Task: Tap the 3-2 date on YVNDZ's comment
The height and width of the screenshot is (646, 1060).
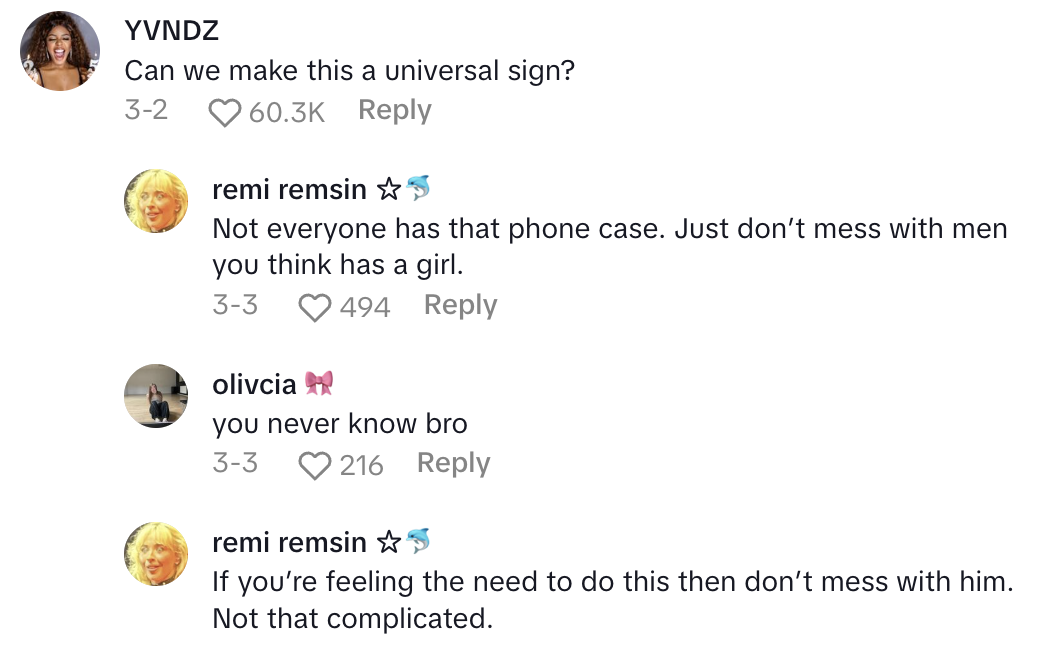Action: 146,110
